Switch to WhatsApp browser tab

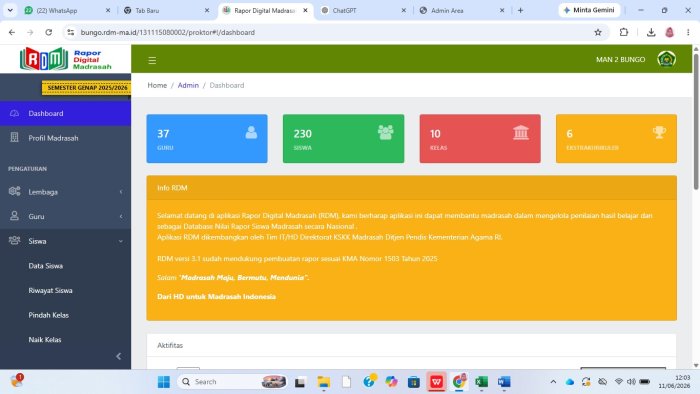67,10
